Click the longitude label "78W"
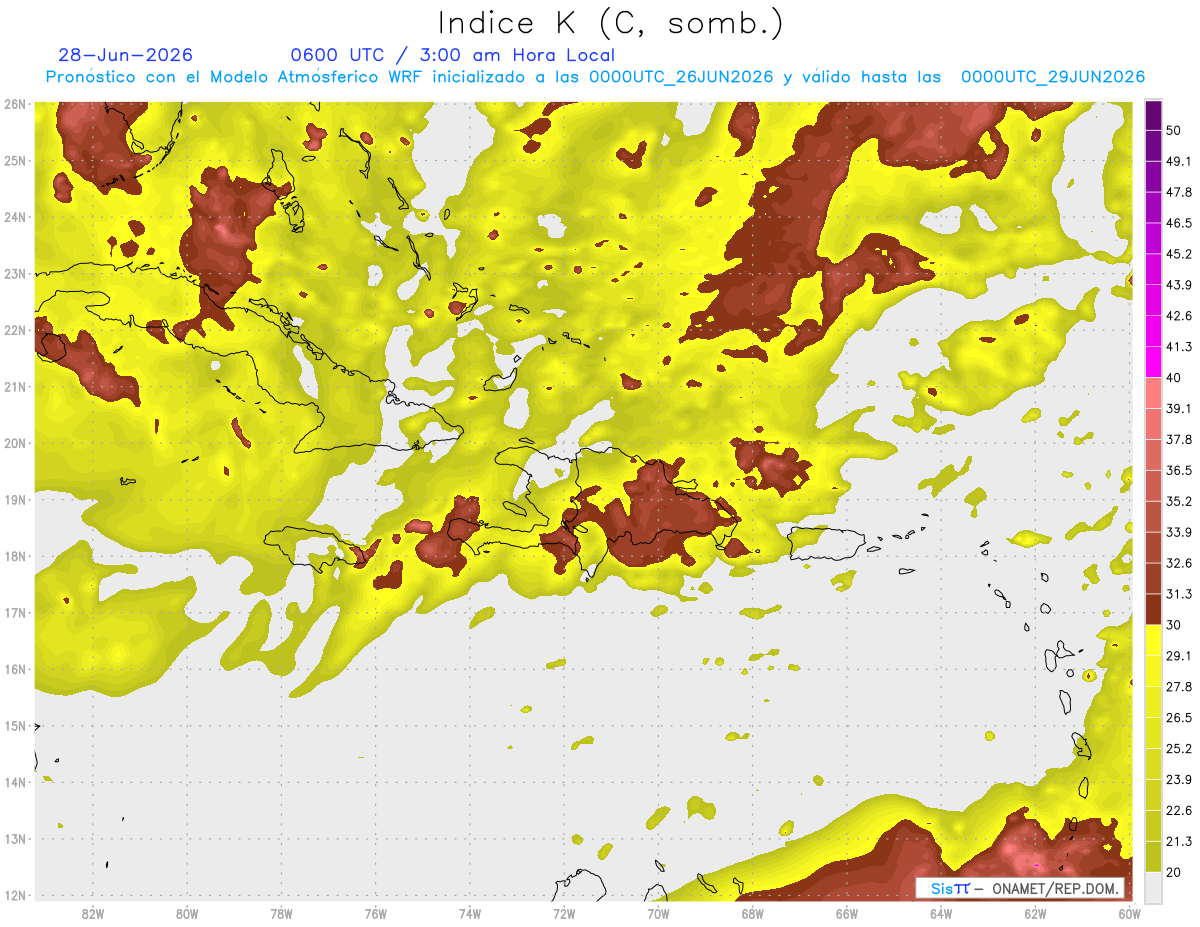Screen dimensions: 1200x927 pos(281,913)
